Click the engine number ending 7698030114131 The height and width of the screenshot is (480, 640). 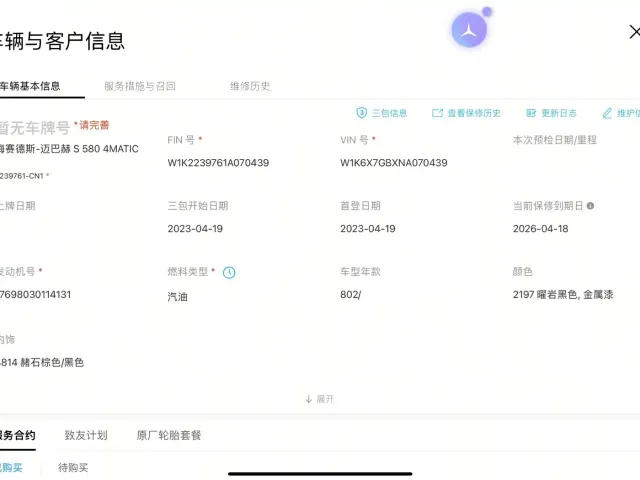(x=36, y=295)
